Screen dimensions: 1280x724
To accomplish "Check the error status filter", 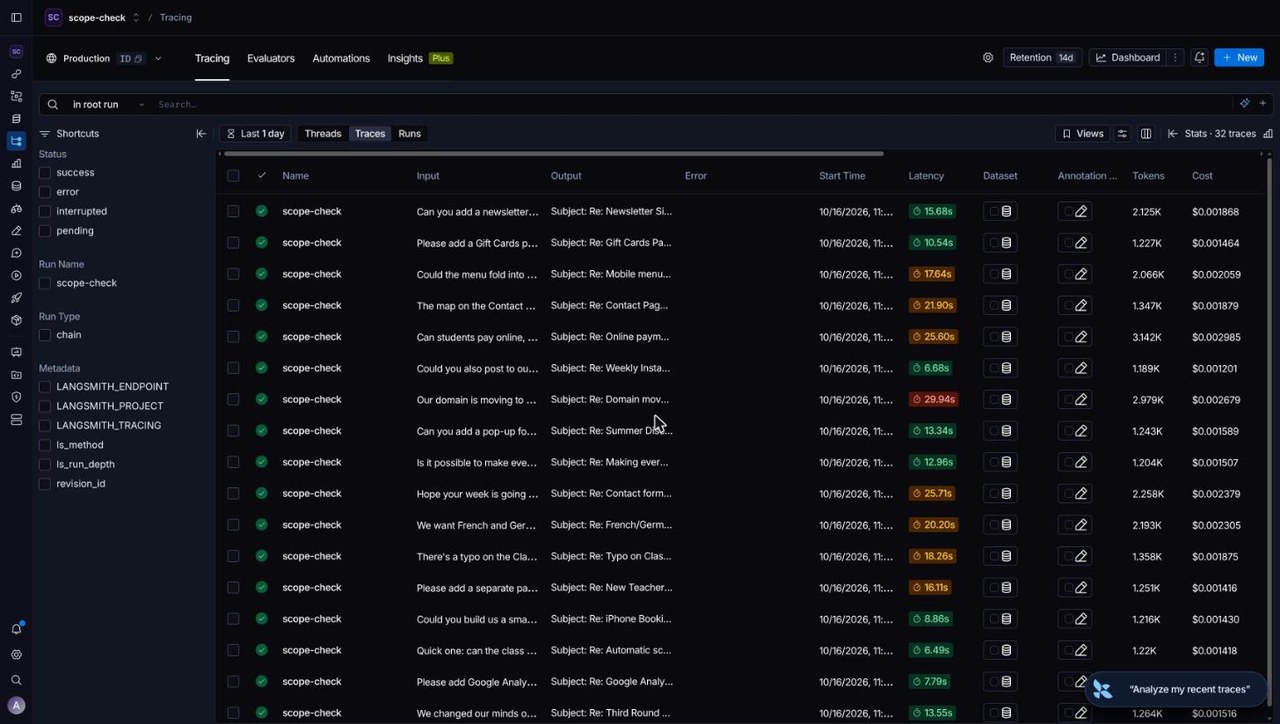I will (x=45, y=192).
